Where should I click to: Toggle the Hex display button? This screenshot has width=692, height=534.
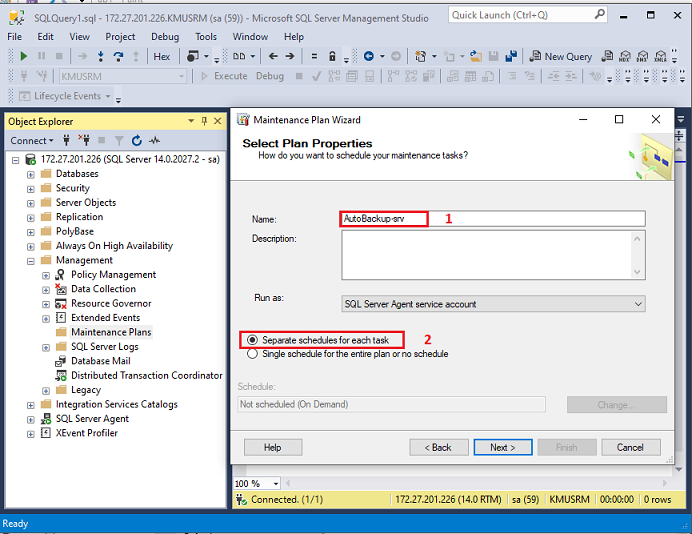(161, 56)
